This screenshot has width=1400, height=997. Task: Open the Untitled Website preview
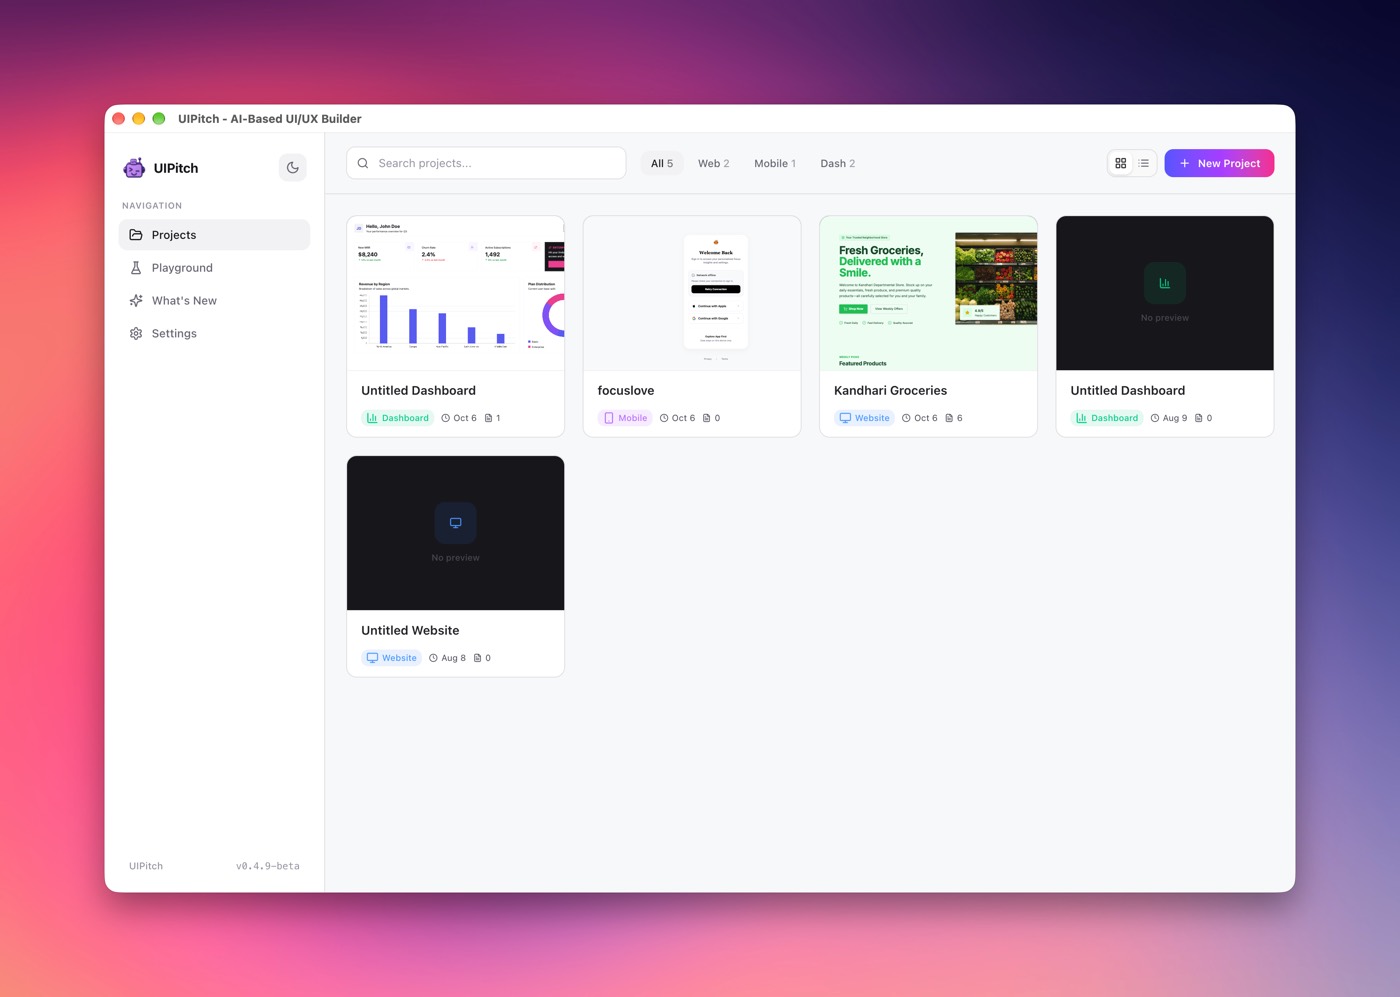pyautogui.click(x=456, y=533)
